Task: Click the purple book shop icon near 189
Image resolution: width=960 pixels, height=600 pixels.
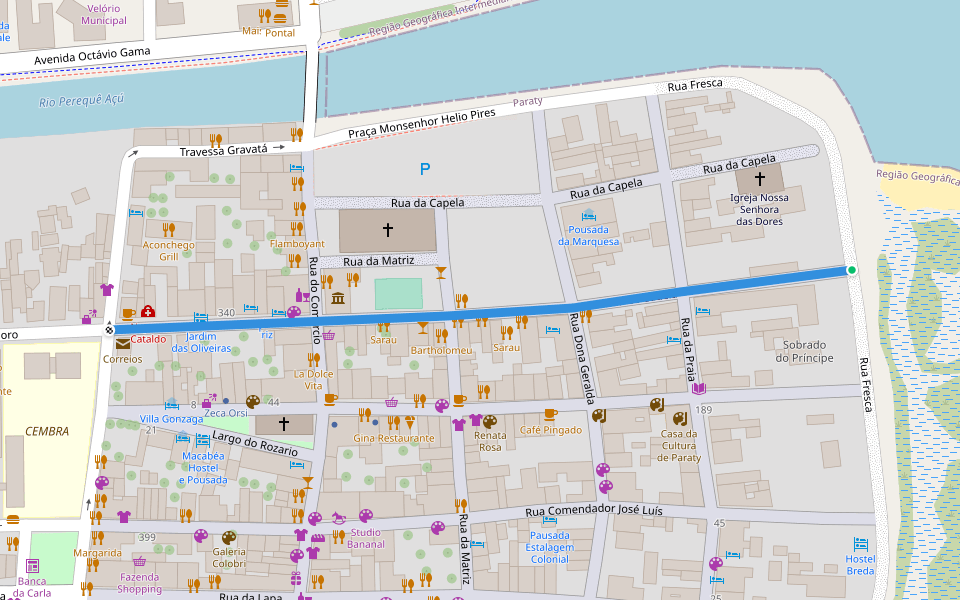Action: point(698,388)
